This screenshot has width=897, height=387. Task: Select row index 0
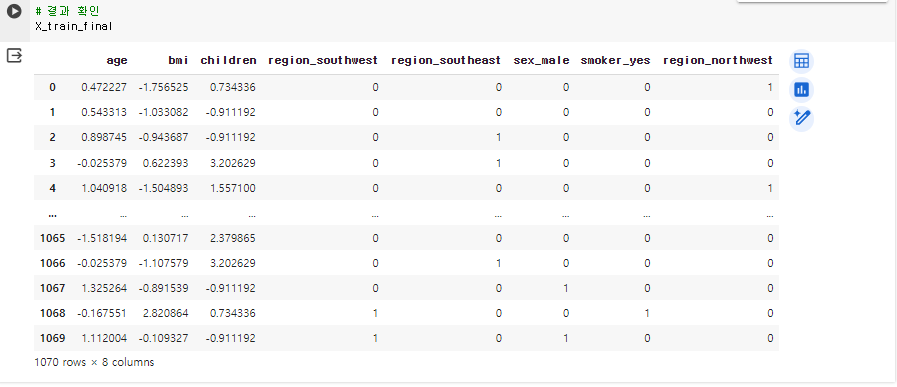coord(53,88)
